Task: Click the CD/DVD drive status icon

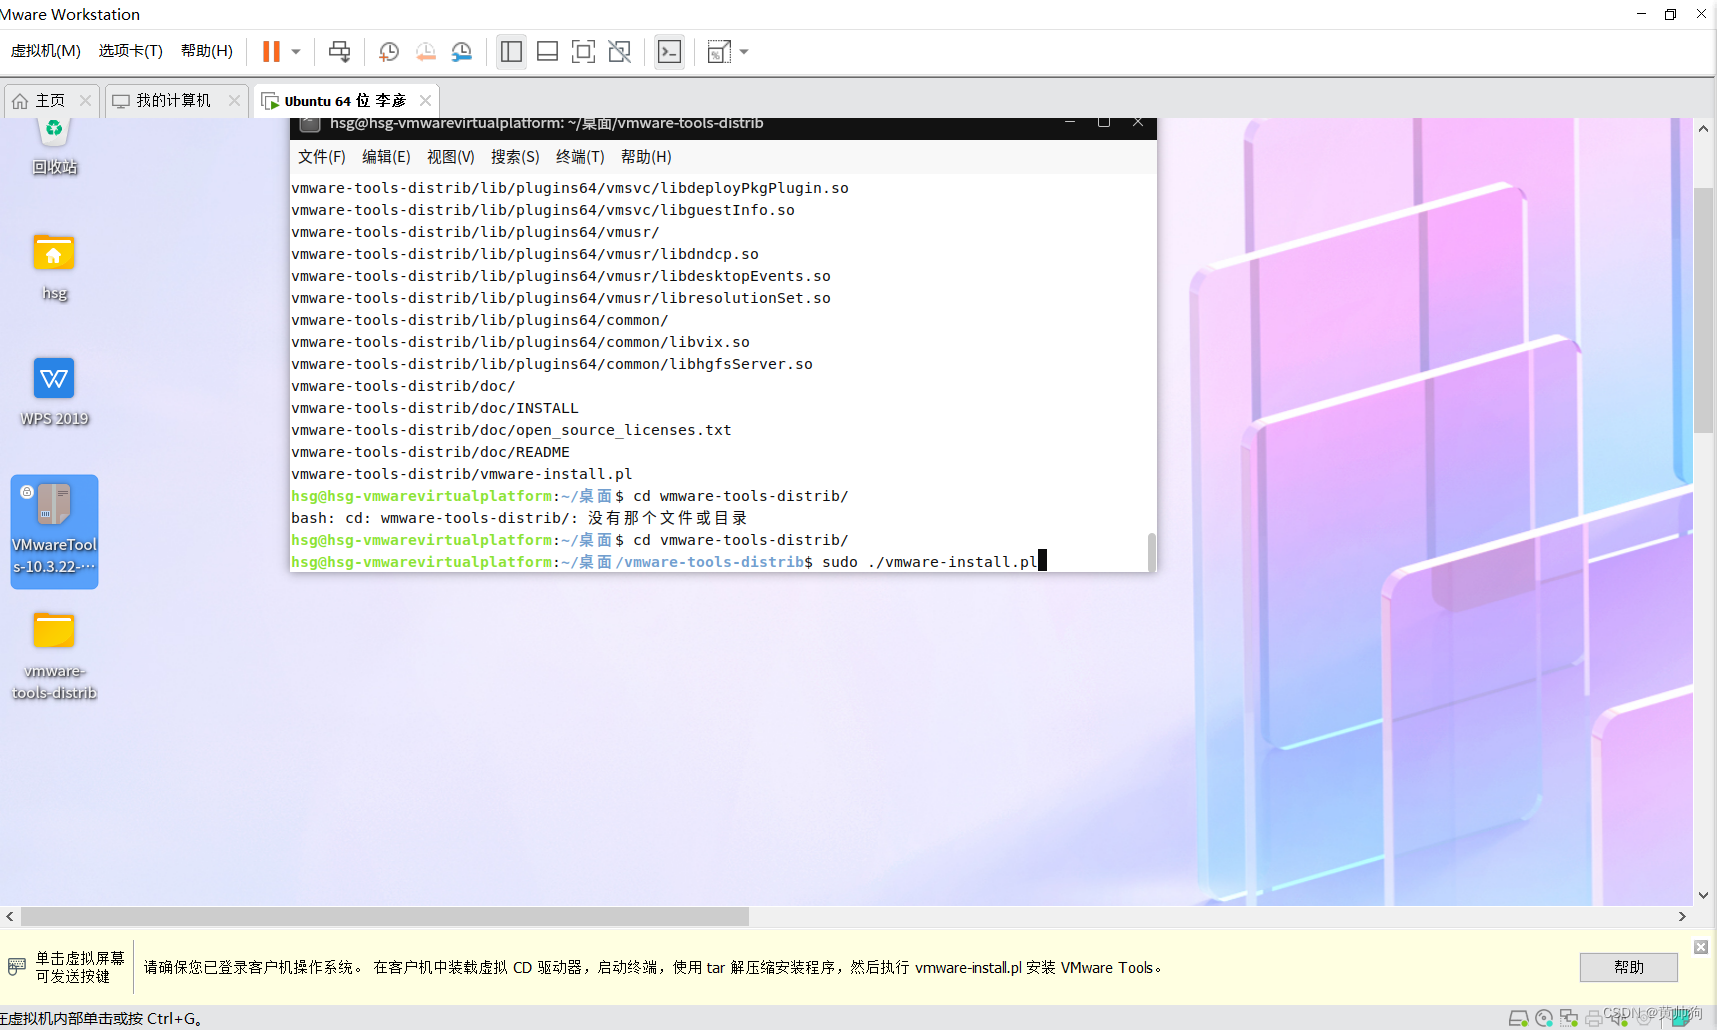Action: [x=1544, y=1018]
